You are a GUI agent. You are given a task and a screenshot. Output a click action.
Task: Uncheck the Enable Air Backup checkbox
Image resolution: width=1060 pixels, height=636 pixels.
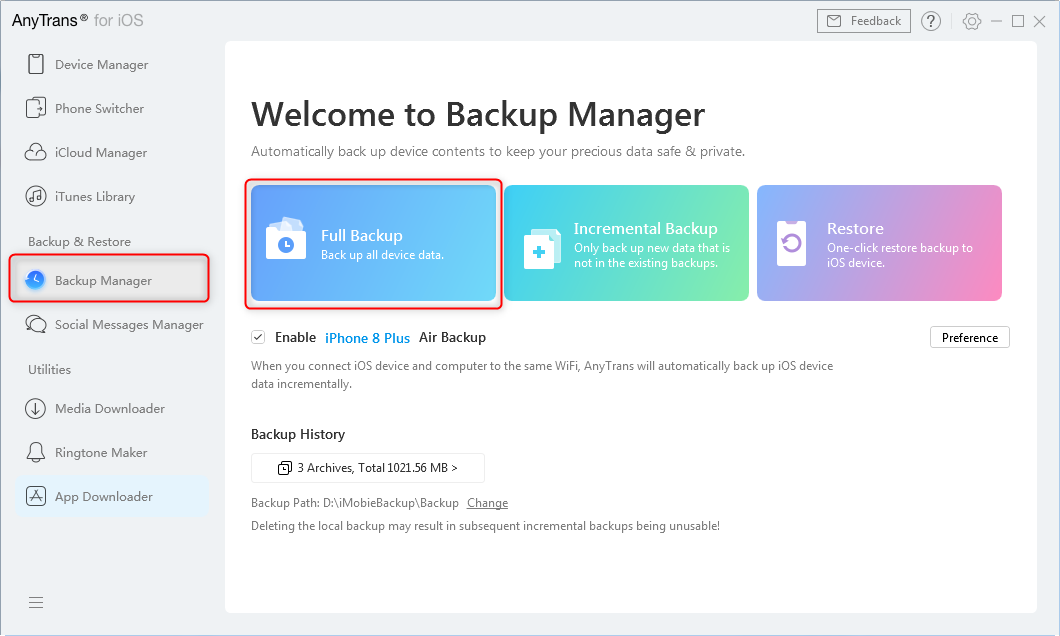[258, 337]
